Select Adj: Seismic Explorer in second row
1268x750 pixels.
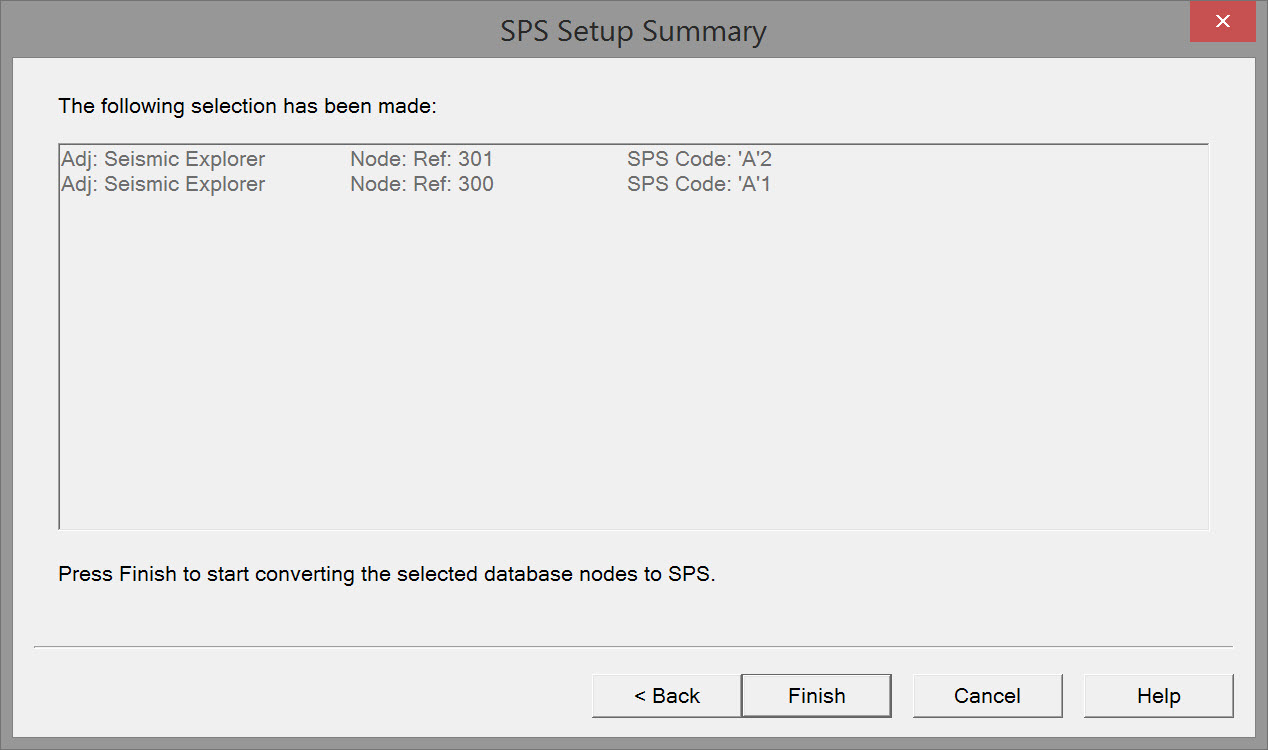tap(163, 184)
